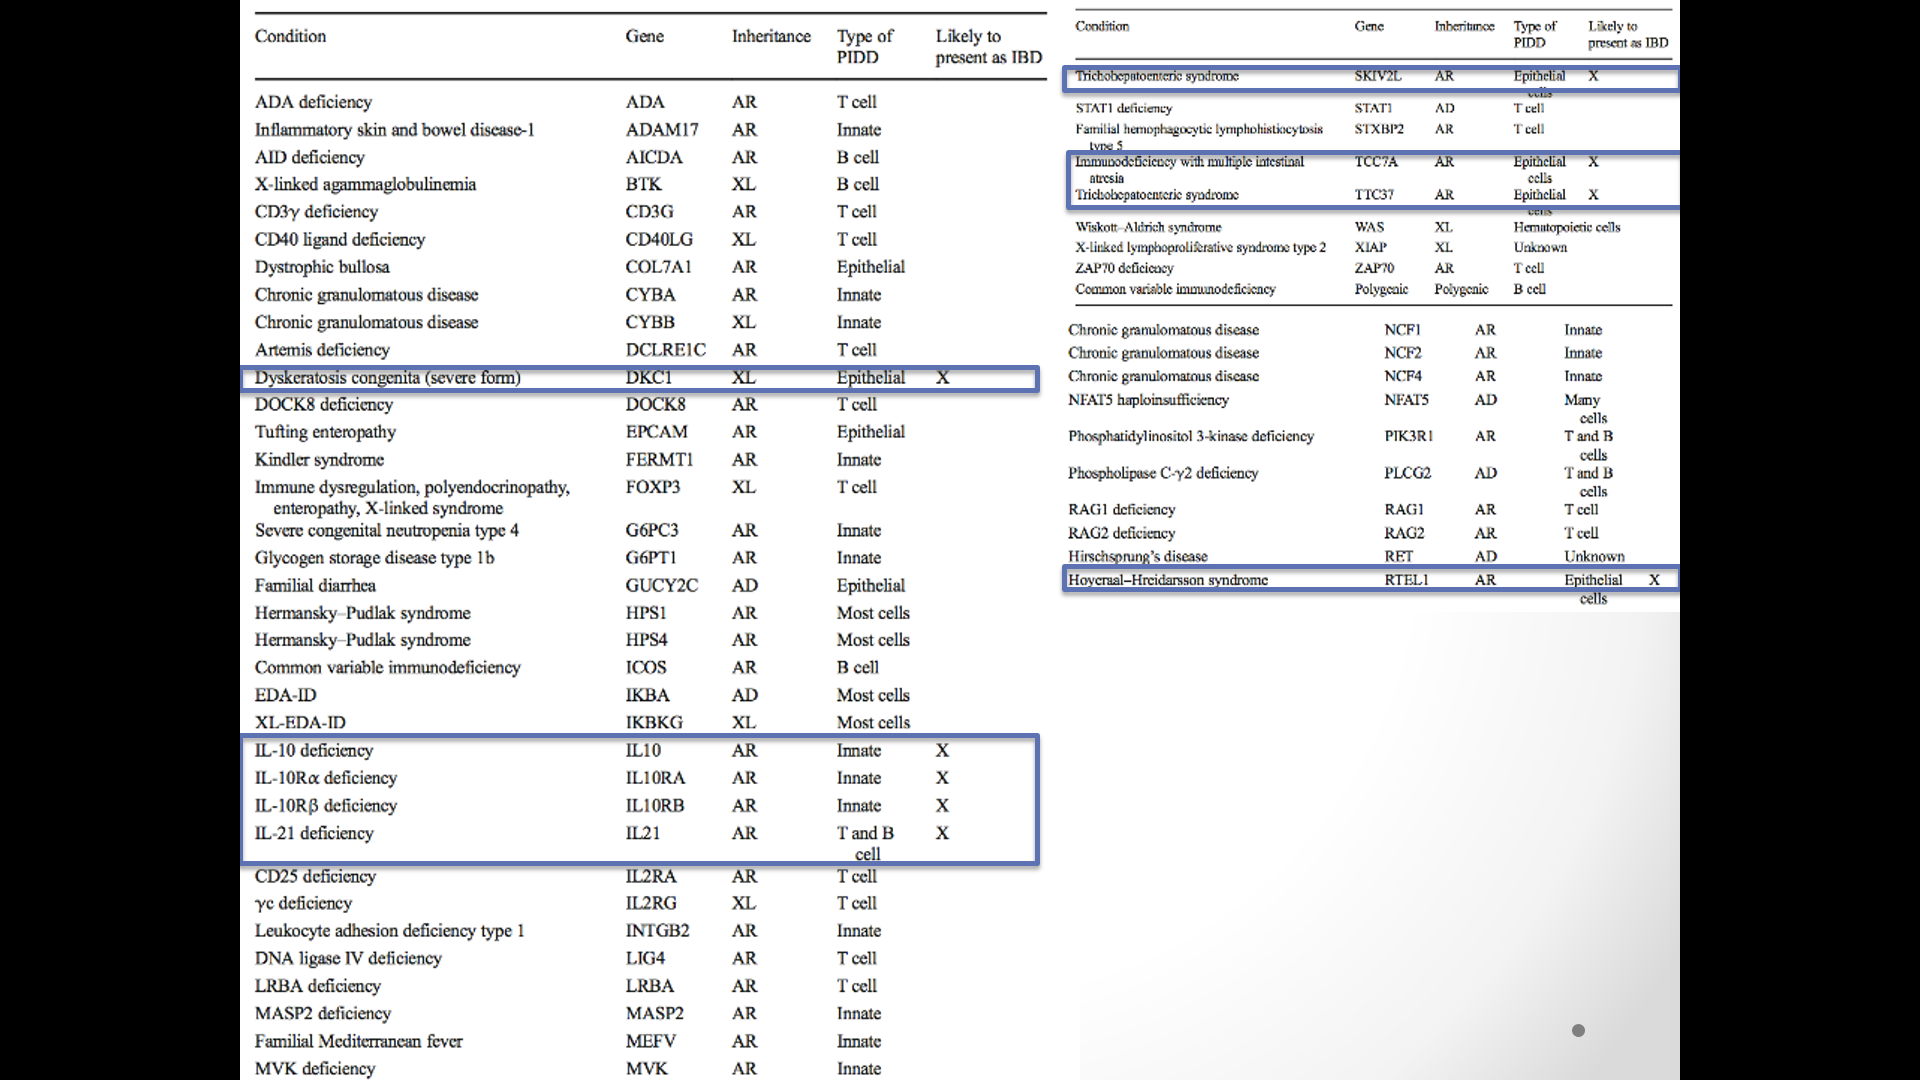The height and width of the screenshot is (1080, 1920).
Task: Click the 'Type of PIDD' header of the left table
Action: coord(864,47)
